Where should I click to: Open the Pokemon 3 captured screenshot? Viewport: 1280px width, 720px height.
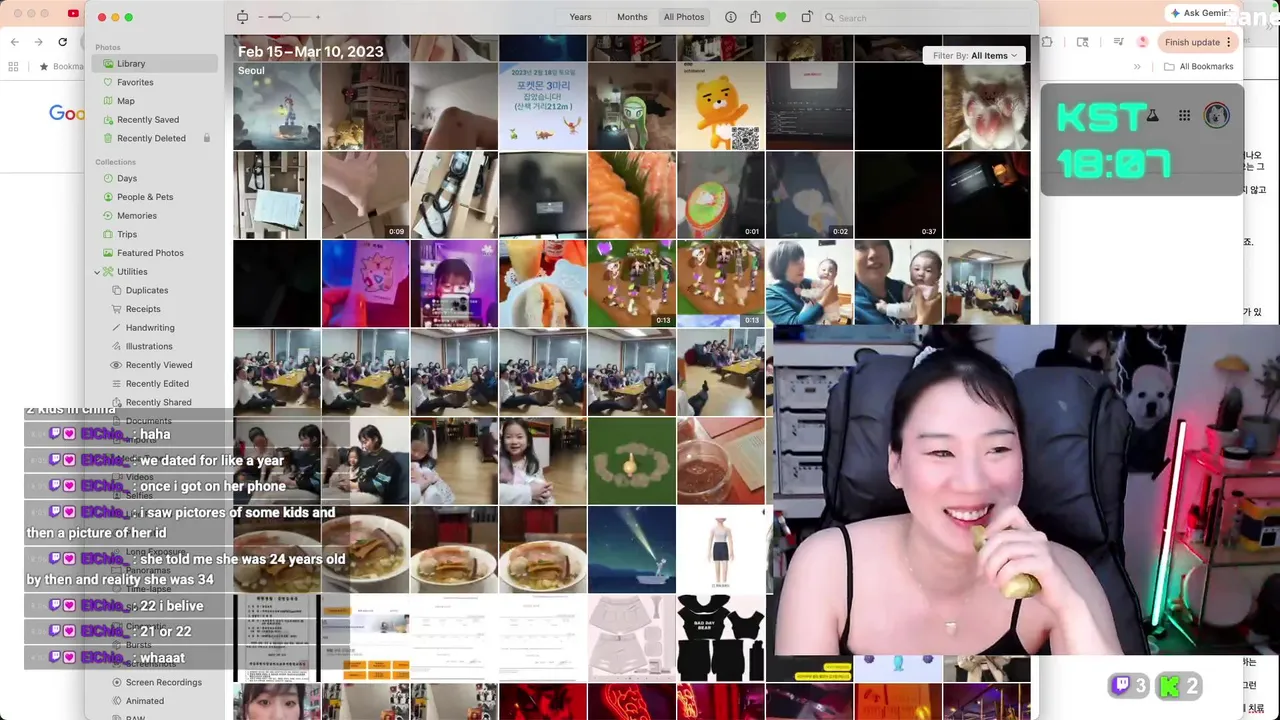pyautogui.click(x=542, y=107)
